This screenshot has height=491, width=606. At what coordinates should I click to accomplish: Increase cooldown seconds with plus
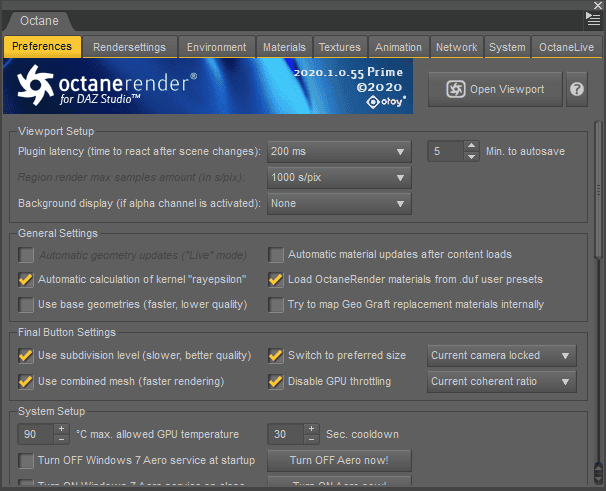[x=312, y=429]
